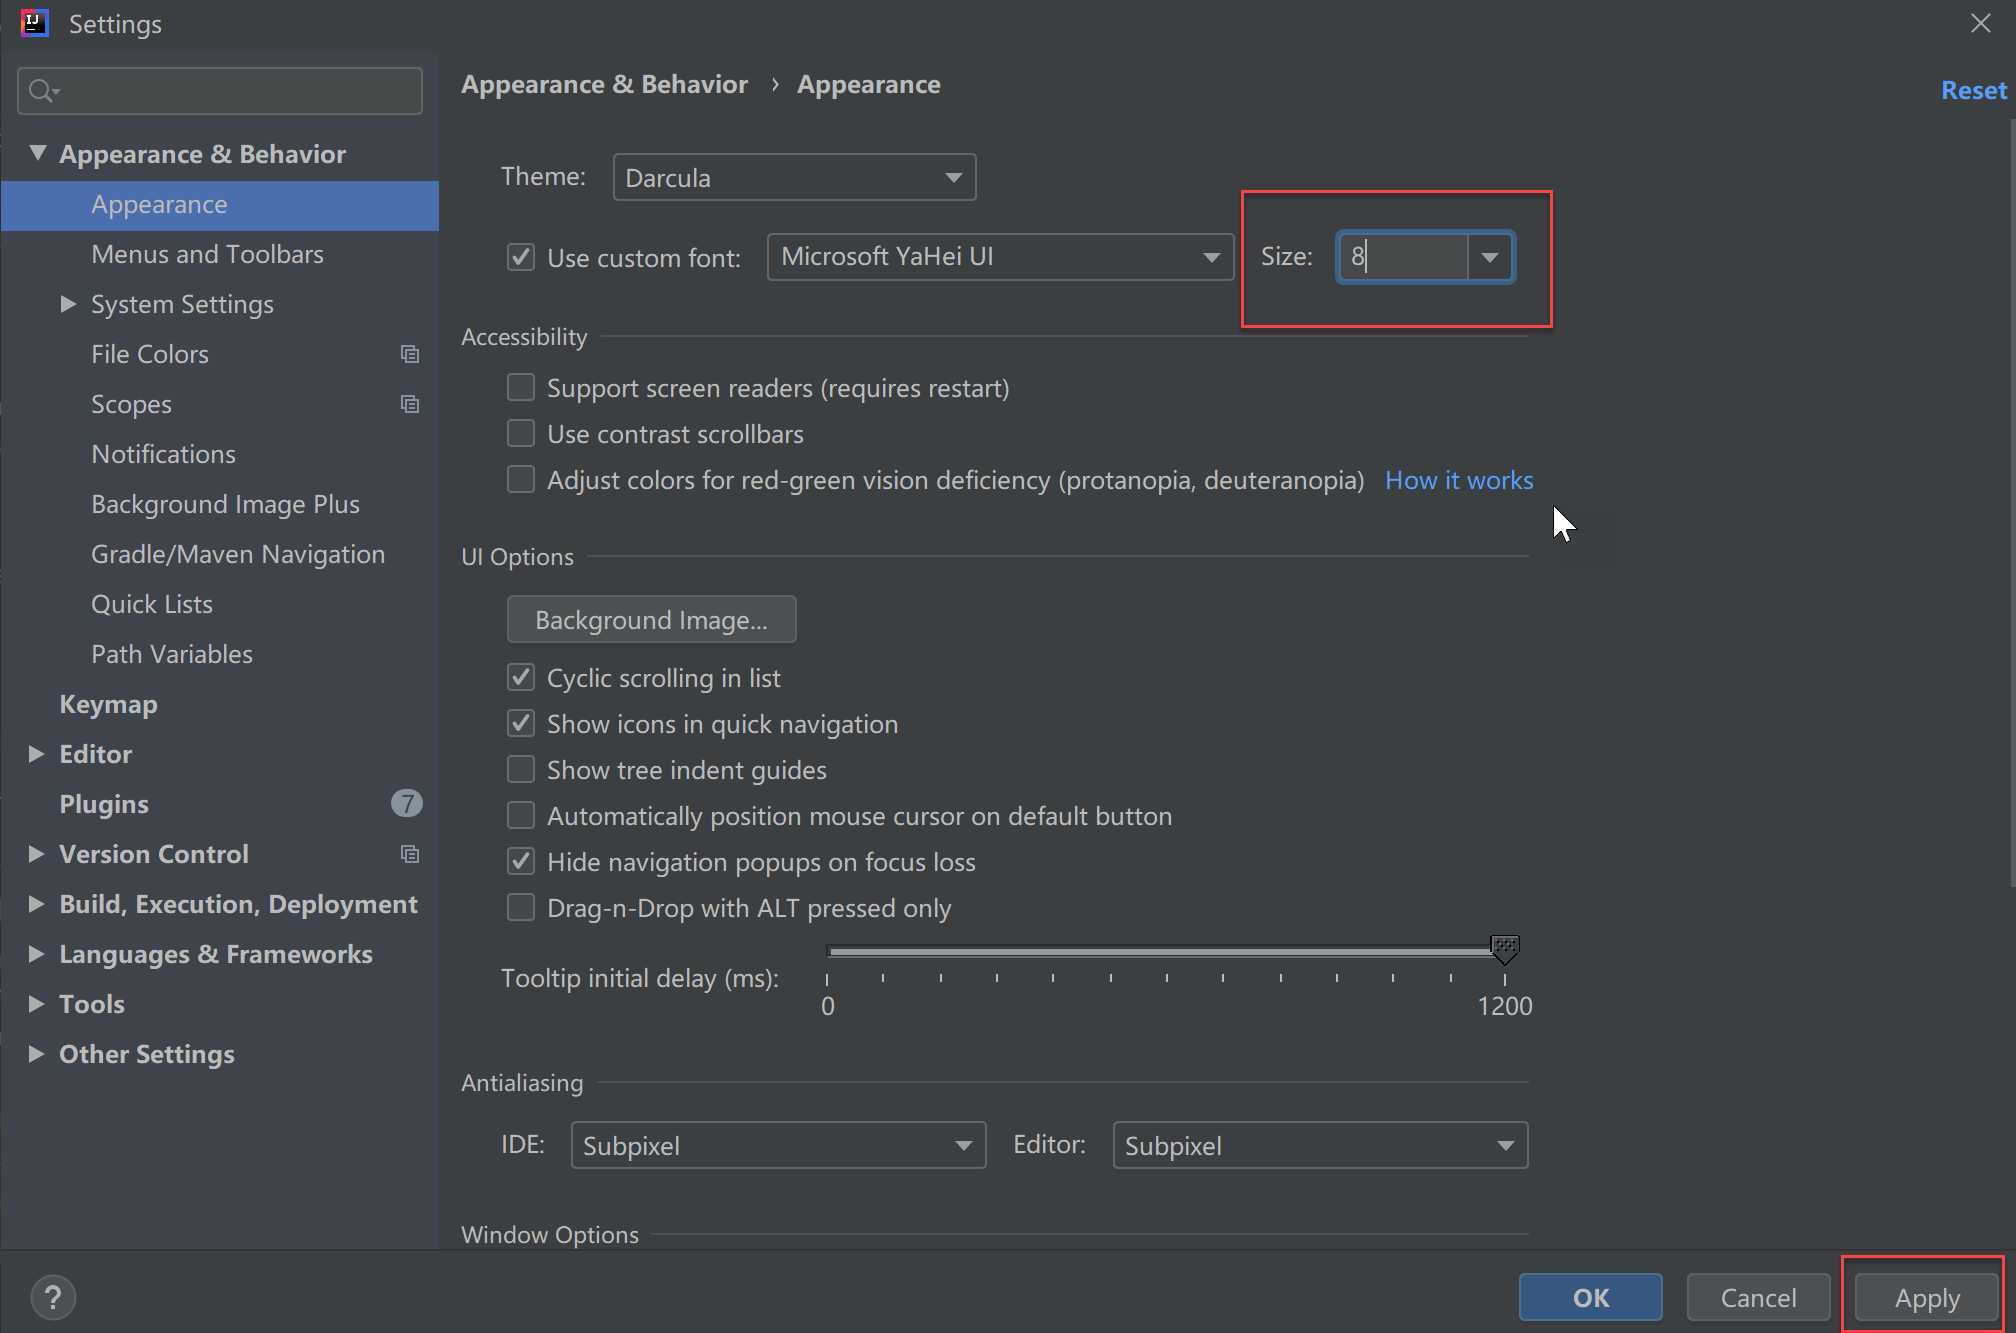The image size is (2016, 1333).
Task: Enable Use contrast scrollbars option
Action: 521,433
